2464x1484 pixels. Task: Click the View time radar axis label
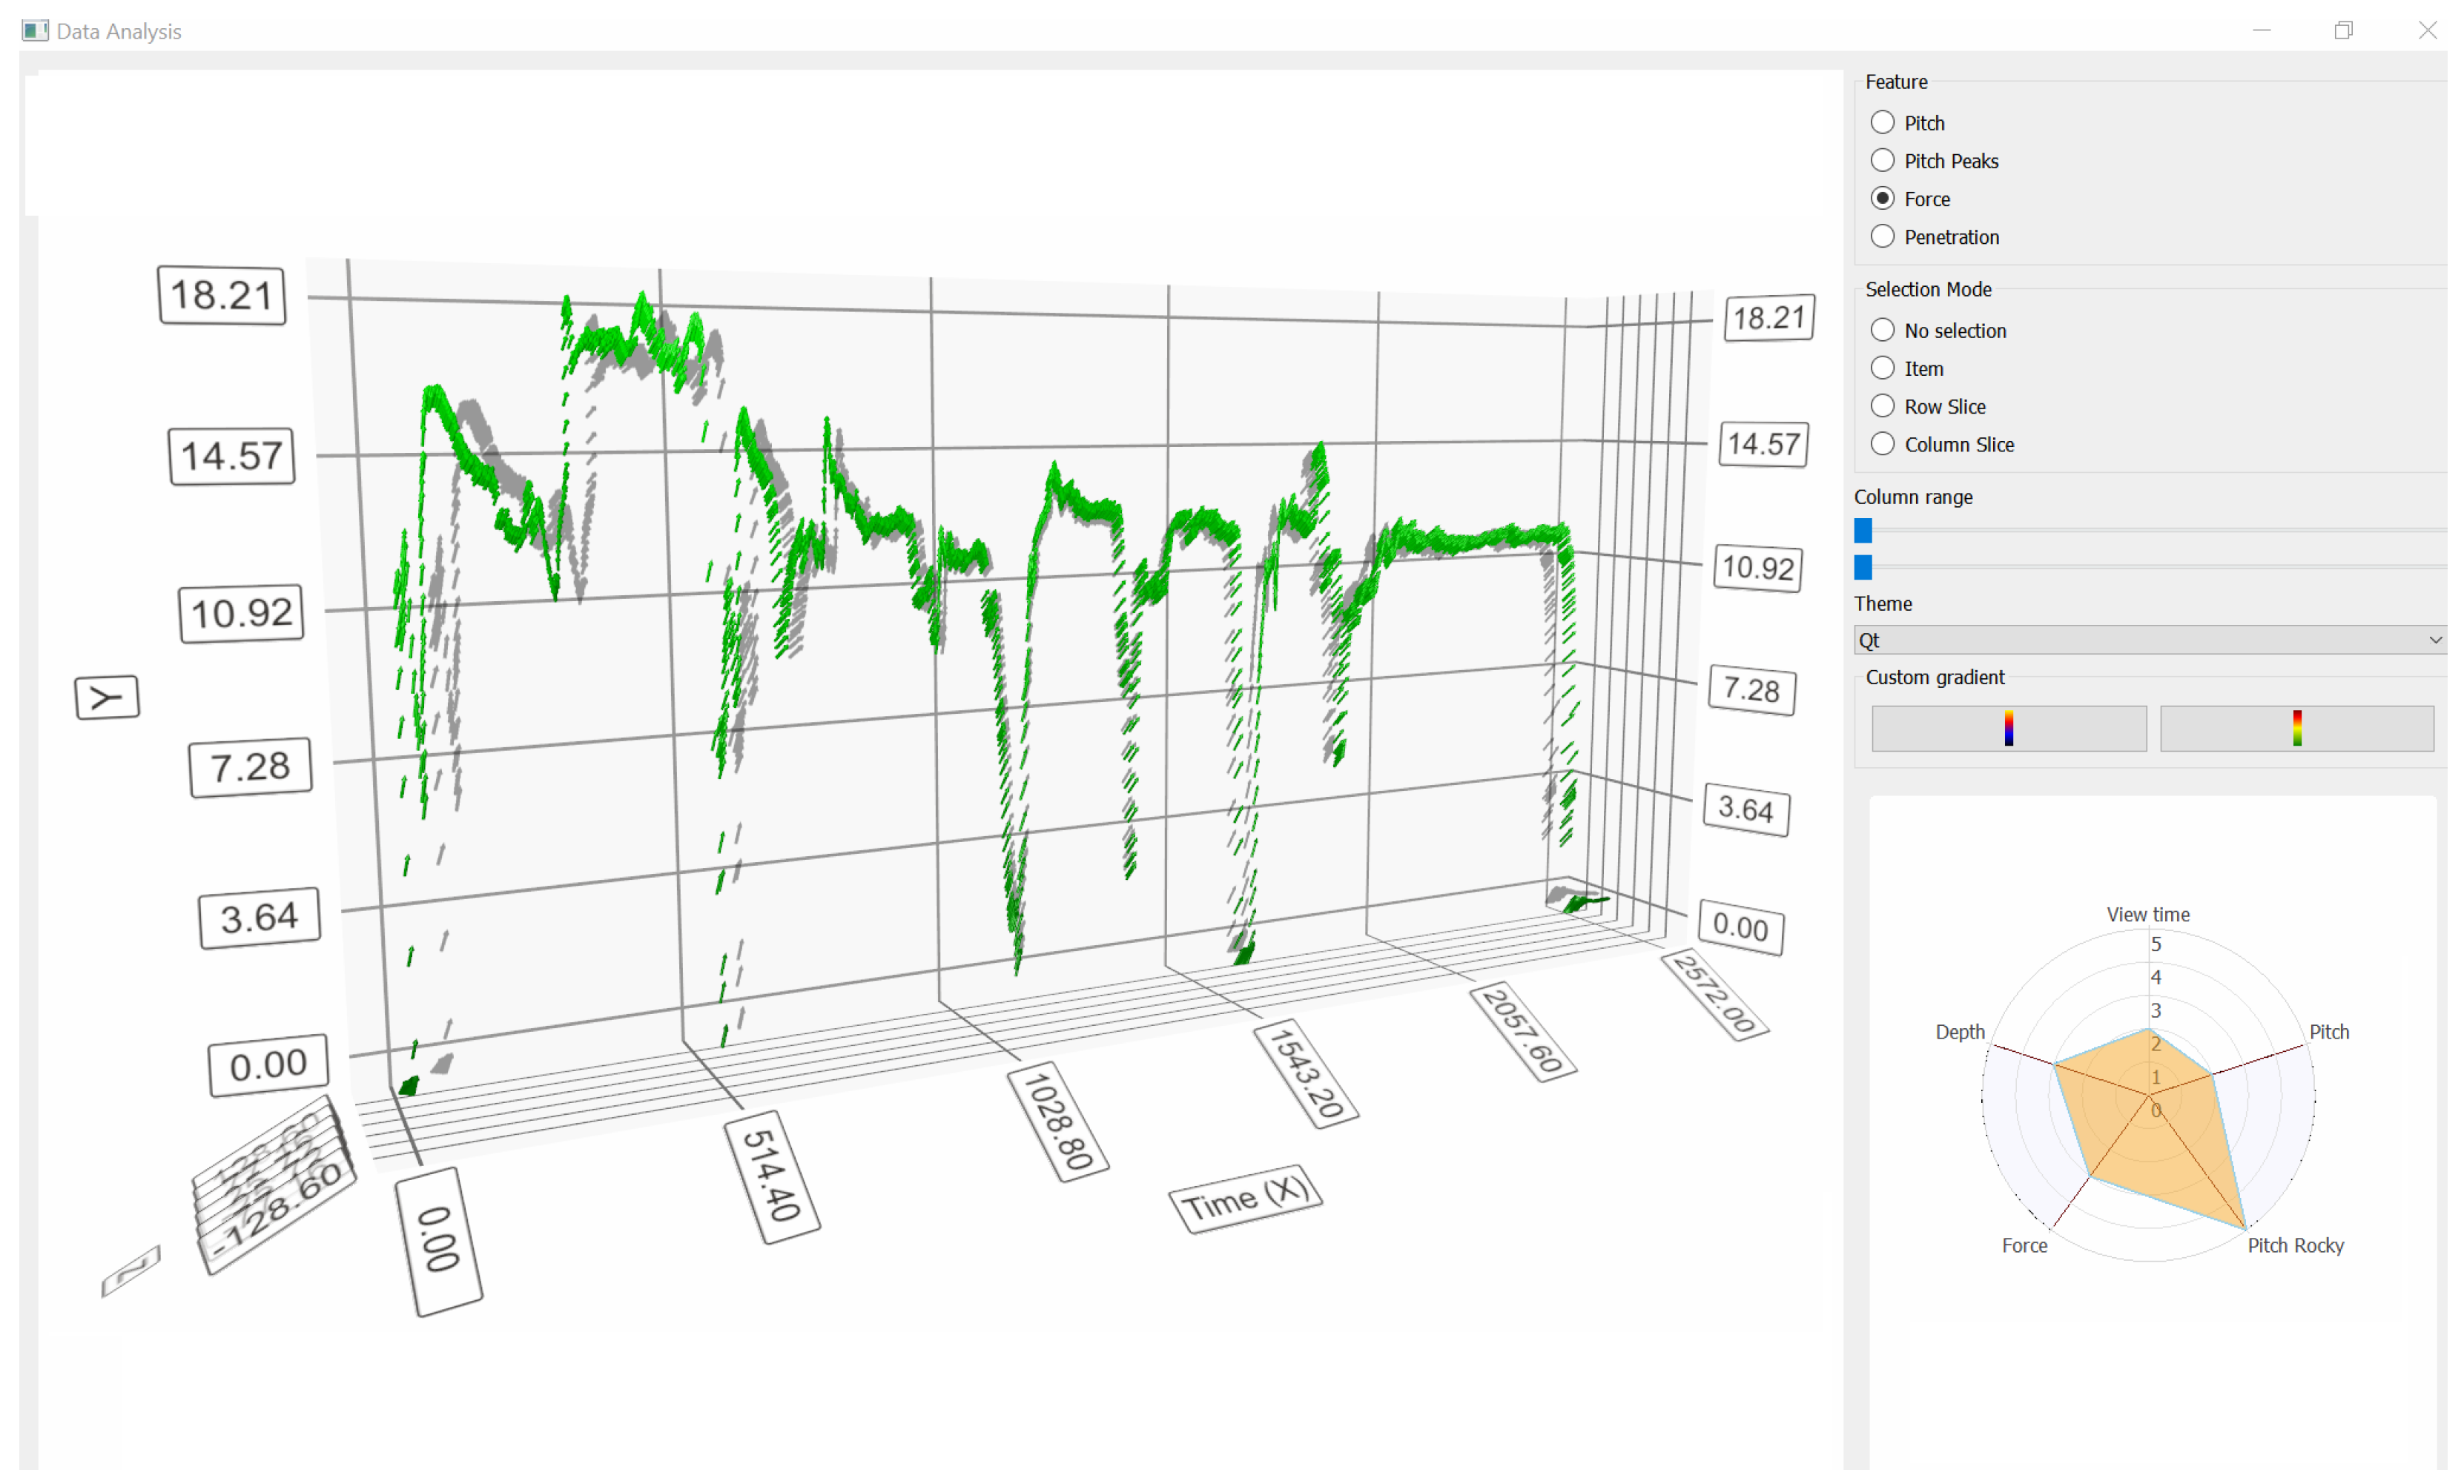2147,914
